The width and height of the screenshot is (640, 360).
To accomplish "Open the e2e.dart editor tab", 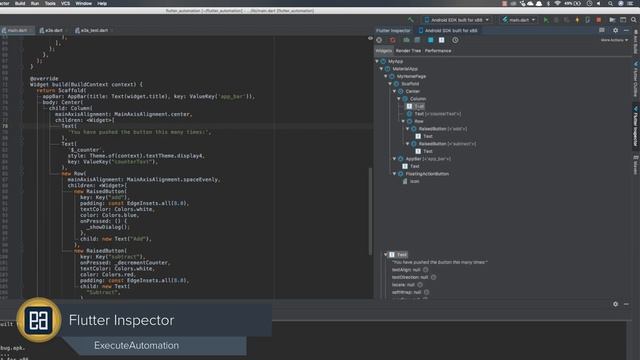I will pyautogui.click(x=52, y=30).
